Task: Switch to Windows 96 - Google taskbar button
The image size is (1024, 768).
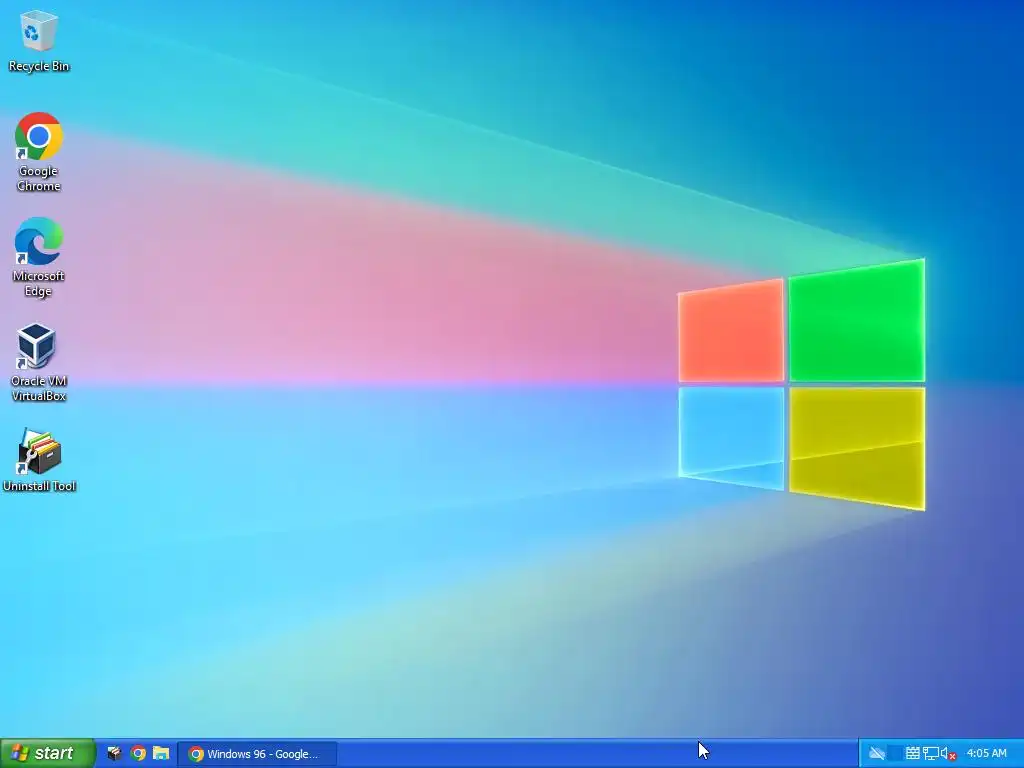Action: [257, 754]
